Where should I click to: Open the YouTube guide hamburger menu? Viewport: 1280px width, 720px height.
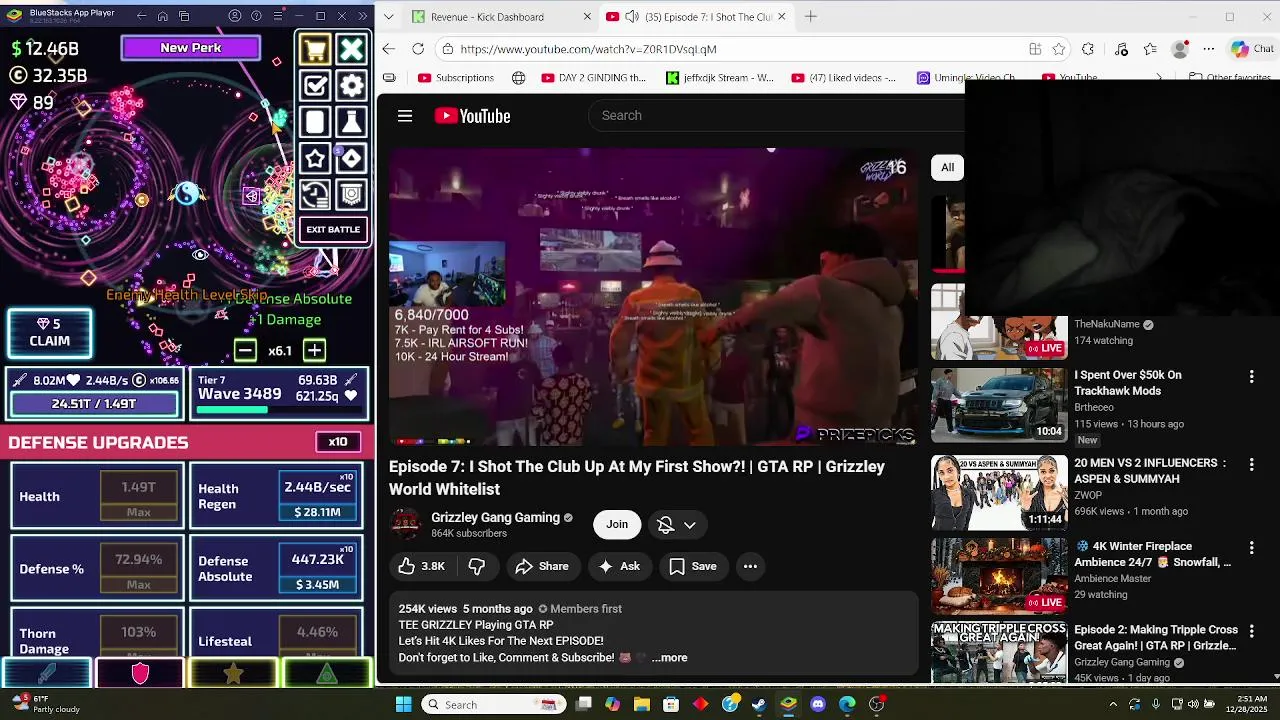pos(405,116)
